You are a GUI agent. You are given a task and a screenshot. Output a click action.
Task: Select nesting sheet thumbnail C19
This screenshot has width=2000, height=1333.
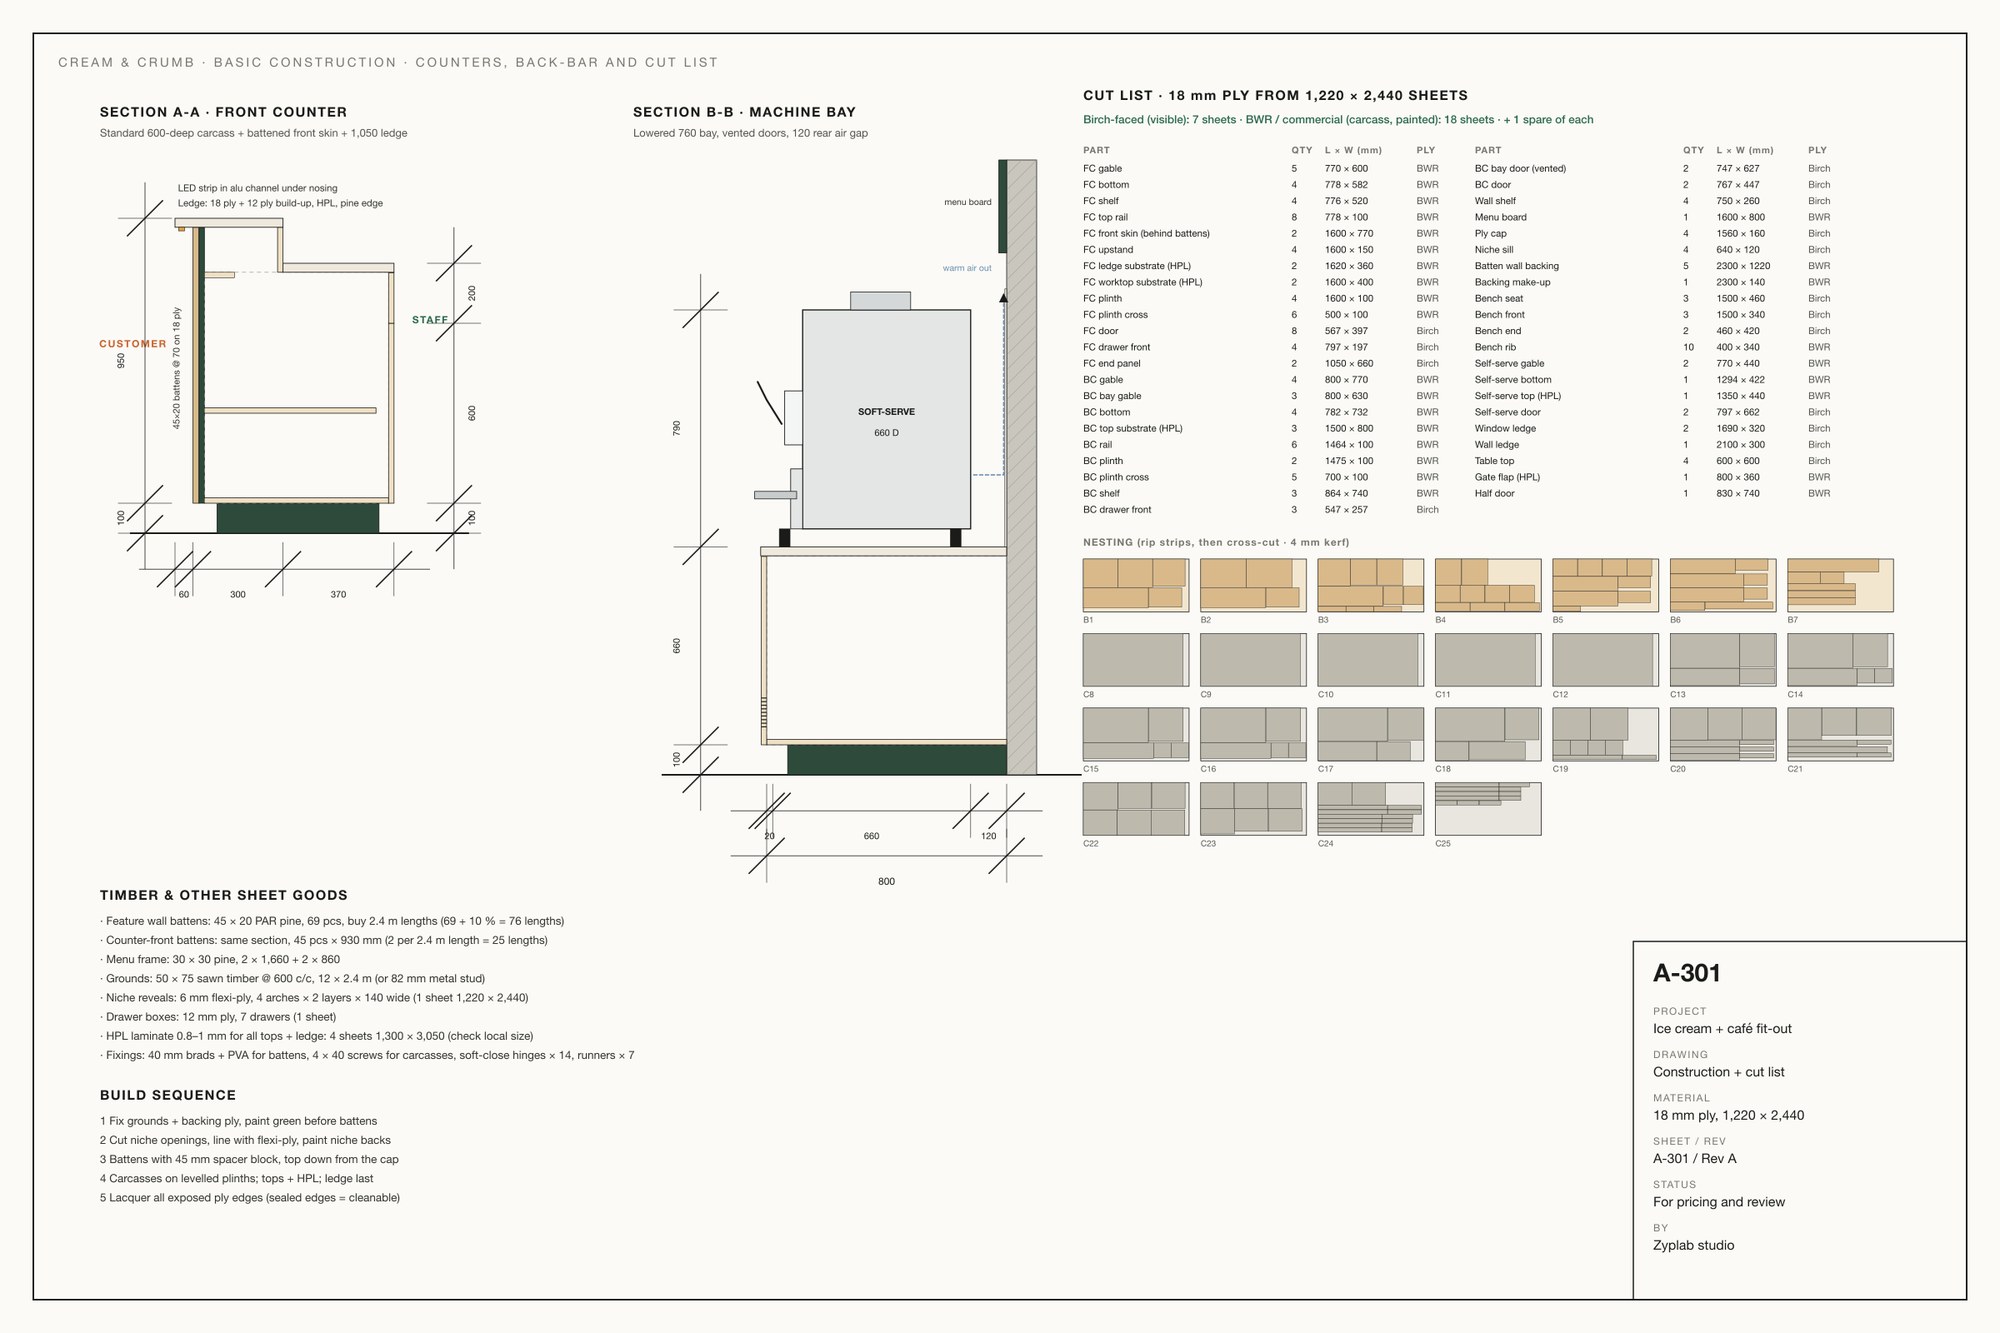1605,734
